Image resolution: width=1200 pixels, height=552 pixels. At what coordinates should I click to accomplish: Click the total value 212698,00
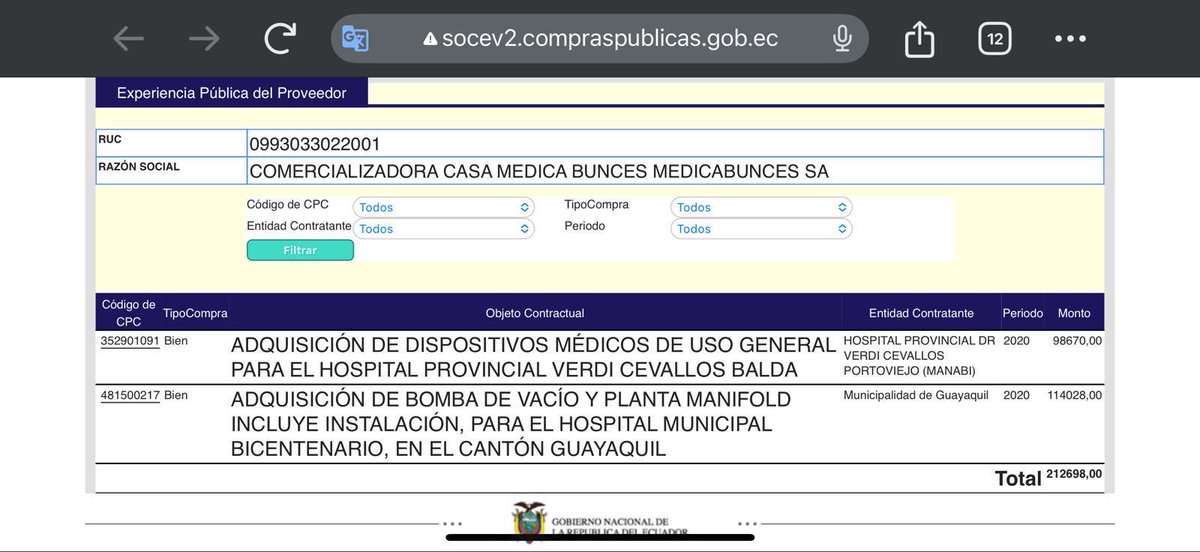[1074, 474]
